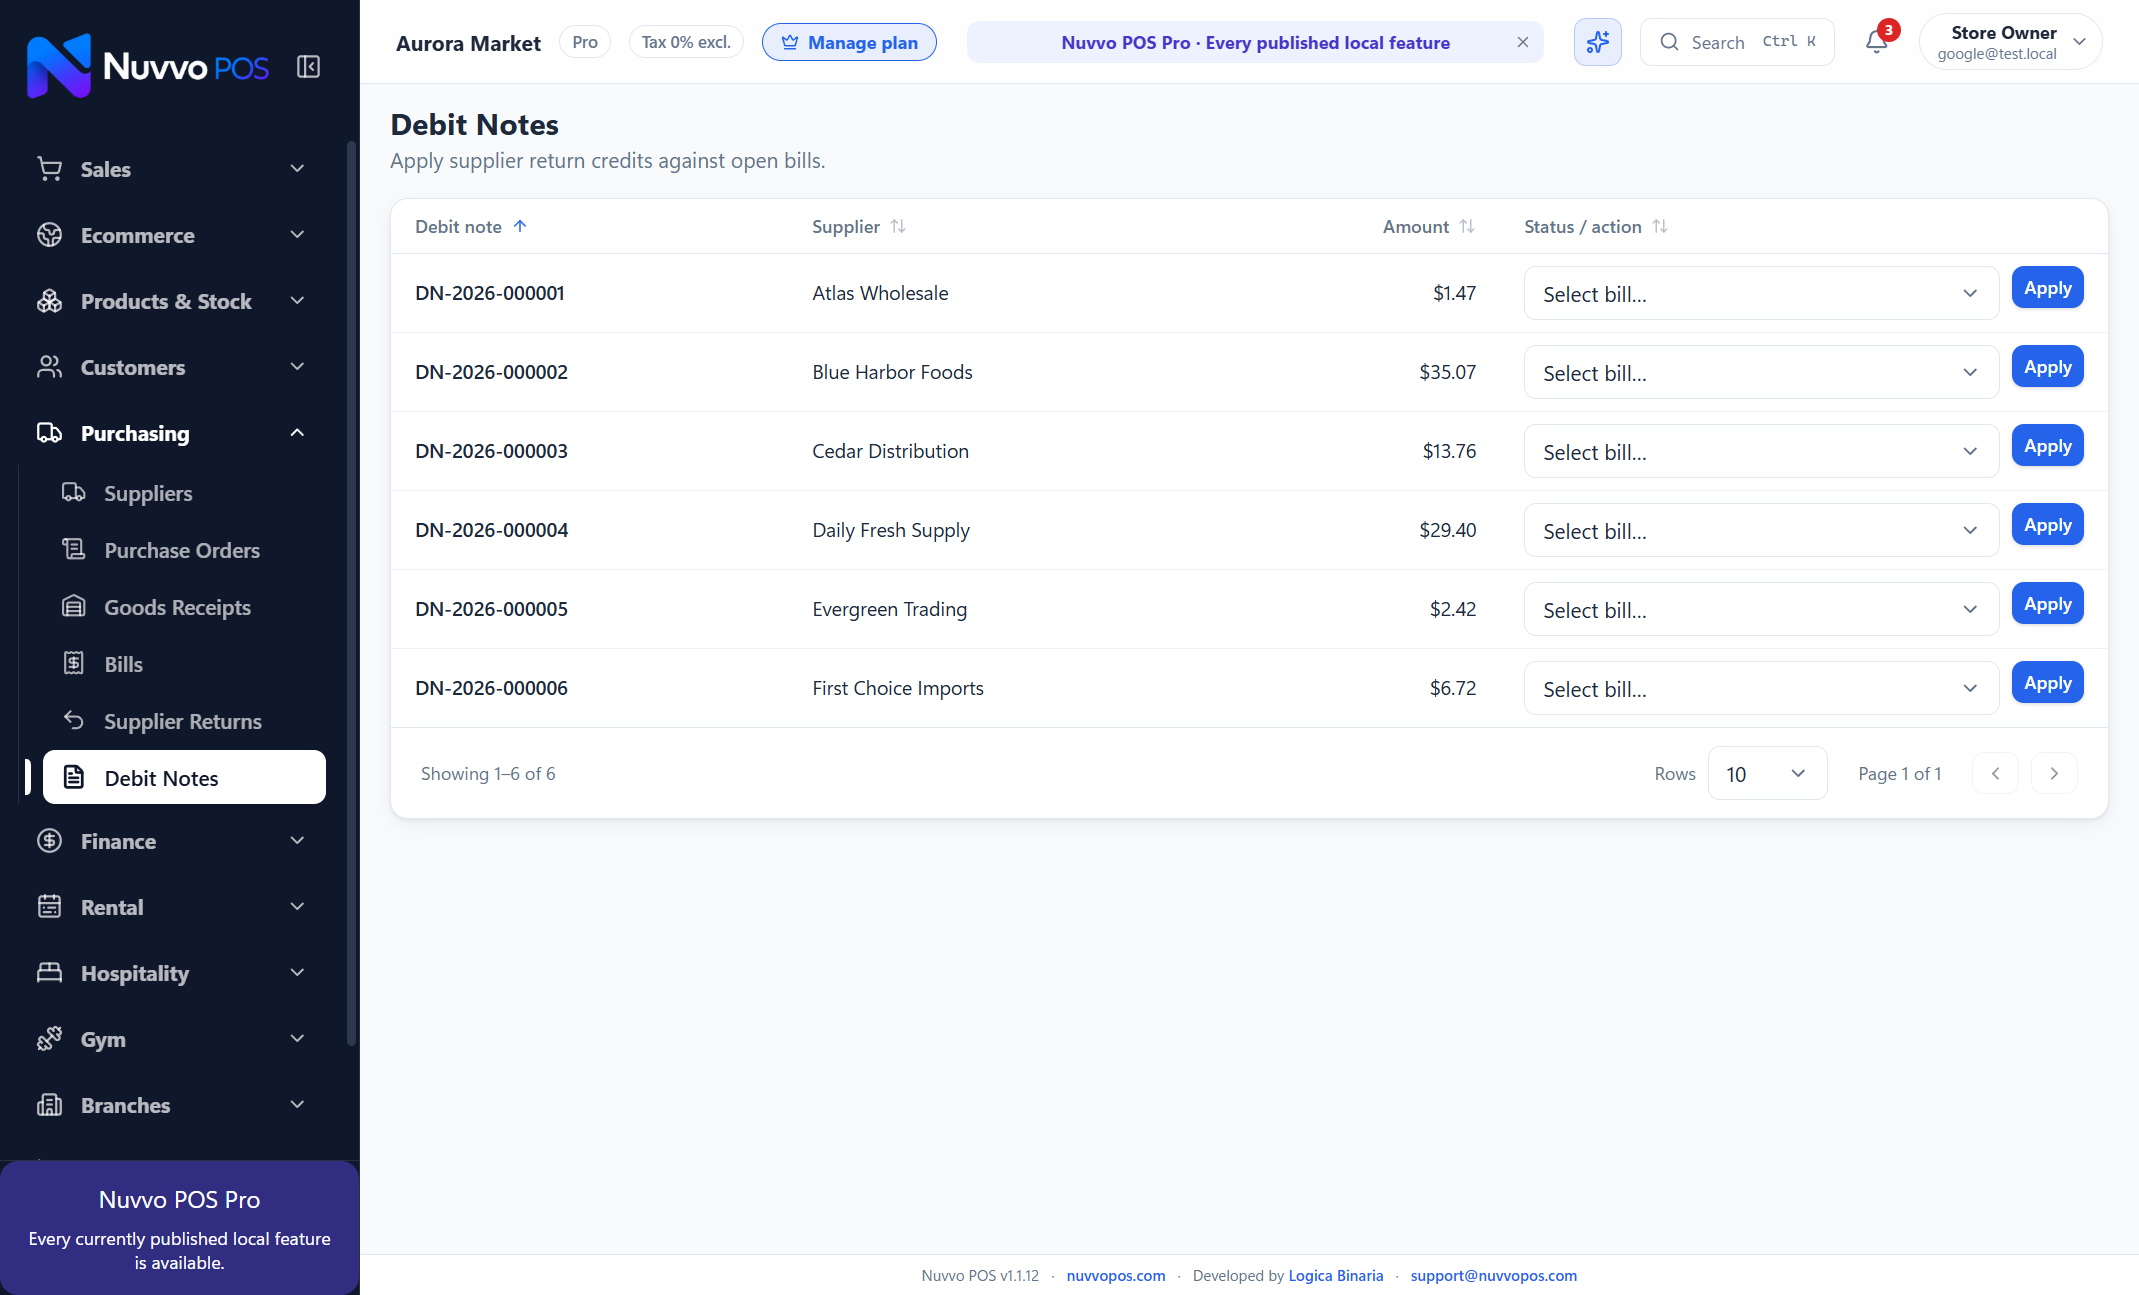Image resolution: width=2139 pixels, height=1295 pixels.
Task: Open Suppliers page
Action: point(185,493)
